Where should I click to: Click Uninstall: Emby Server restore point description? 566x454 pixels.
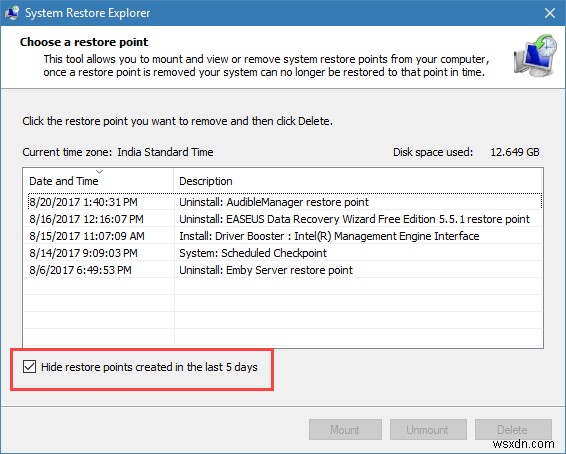point(266,270)
